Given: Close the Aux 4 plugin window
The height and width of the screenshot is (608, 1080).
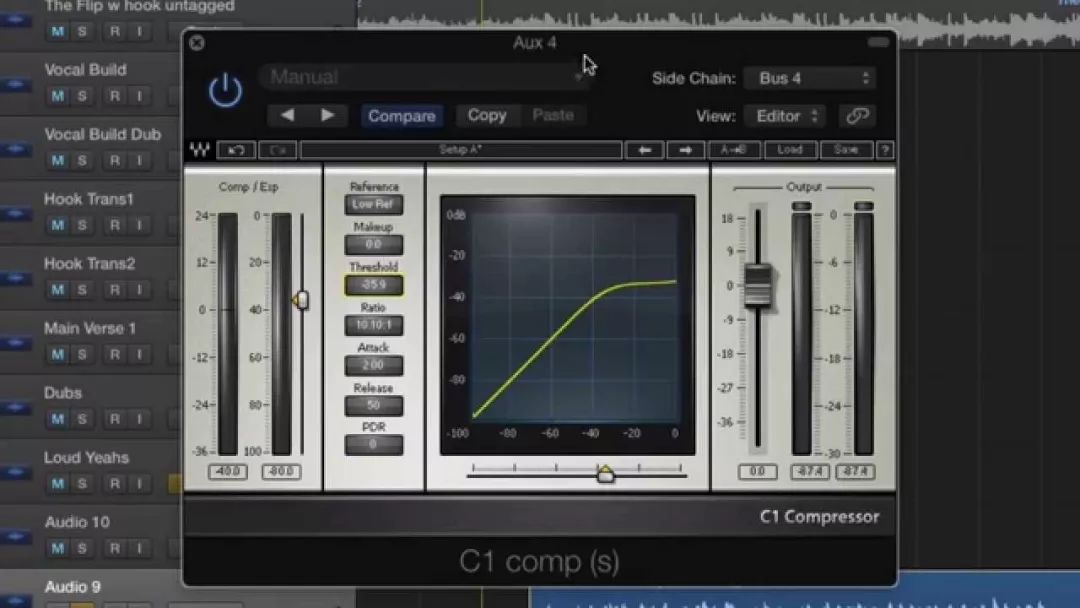Looking at the screenshot, I should tap(197, 43).
